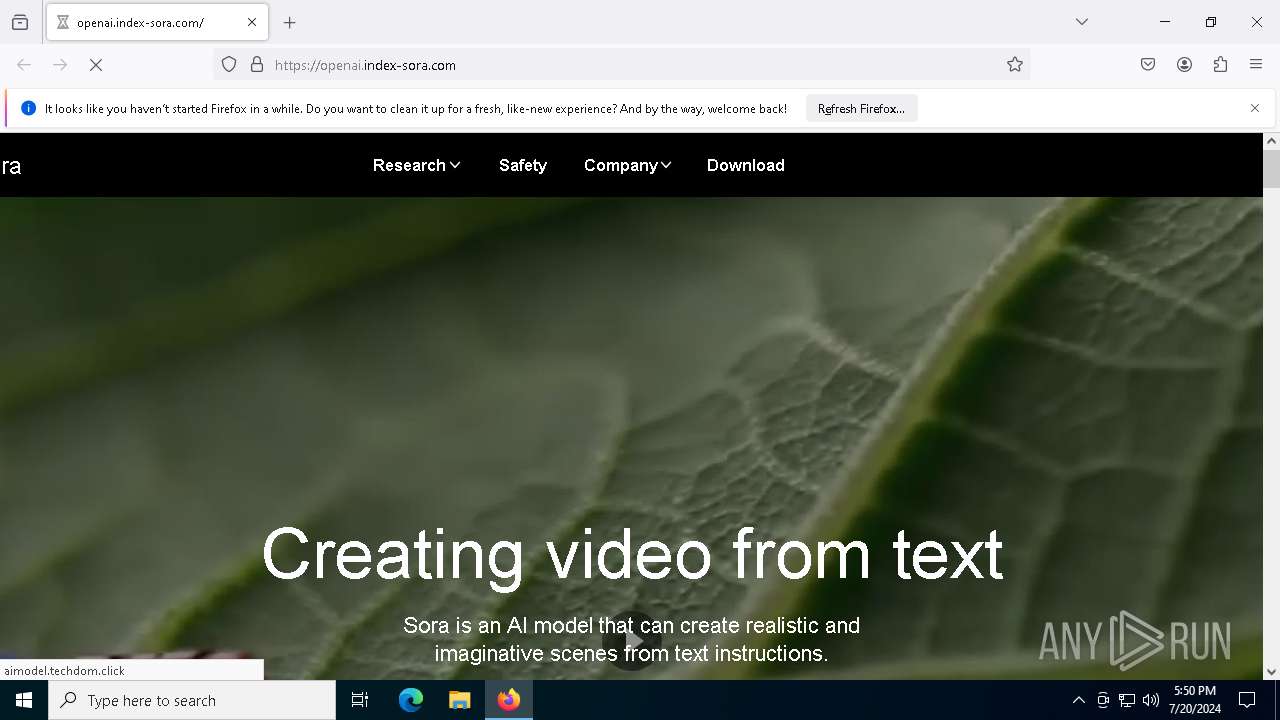Open File Explorer from taskbar

click(x=460, y=700)
